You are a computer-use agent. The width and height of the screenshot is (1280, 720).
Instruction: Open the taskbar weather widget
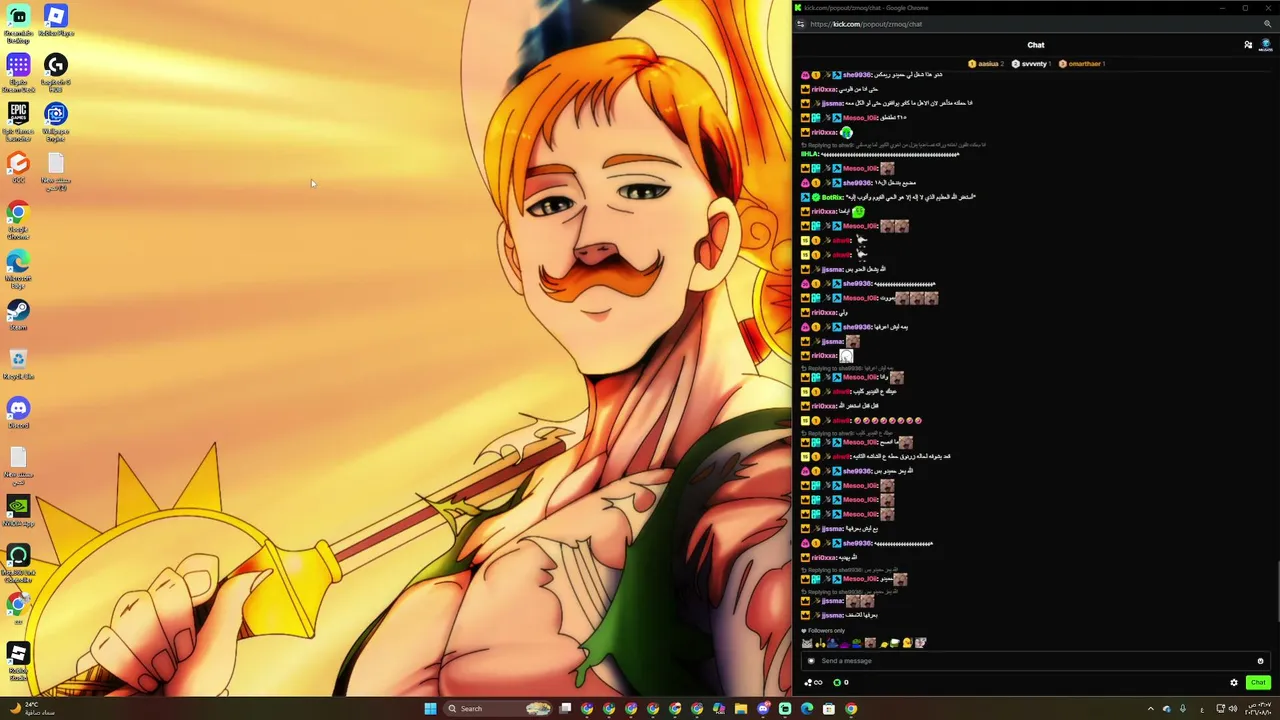[x=30, y=709]
